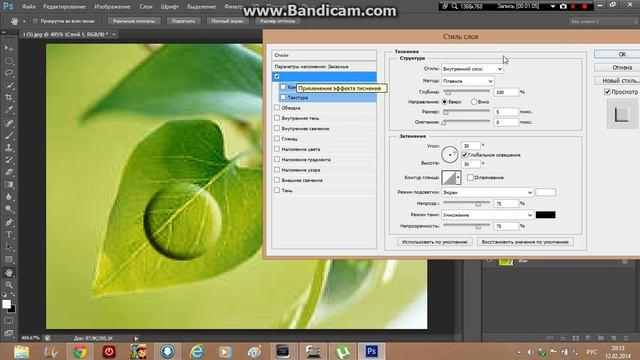Viewport: 640px width, 360px height.
Task: Enable the Внешнее свечение checkbox
Action: tap(277, 180)
